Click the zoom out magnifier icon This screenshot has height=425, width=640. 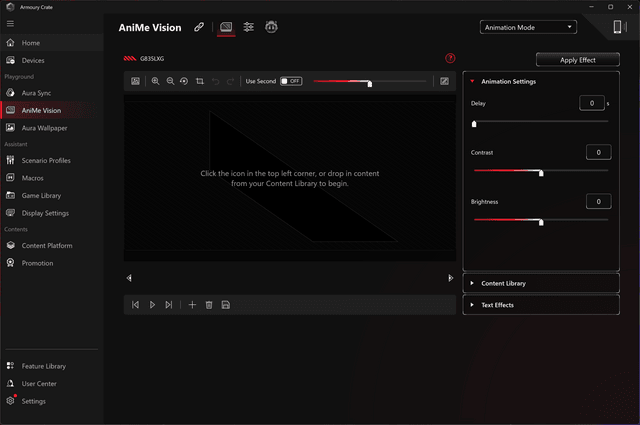[x=170, y=81]
